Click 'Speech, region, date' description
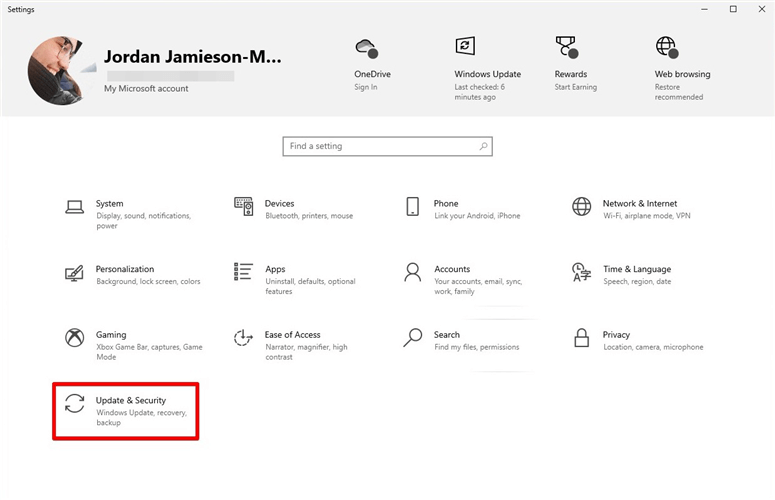This screenshot has width=775, height=500. [x=637, y=282]
